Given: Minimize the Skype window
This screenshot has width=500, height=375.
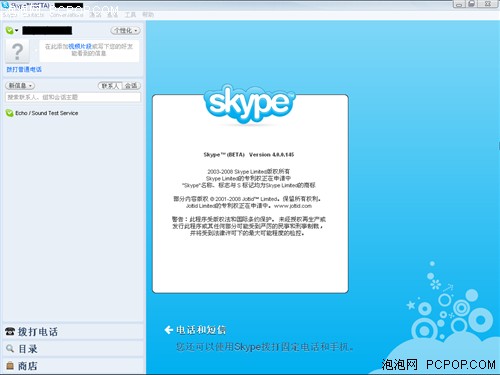Looking at the screenshot, I should click(x=459, y=4).
